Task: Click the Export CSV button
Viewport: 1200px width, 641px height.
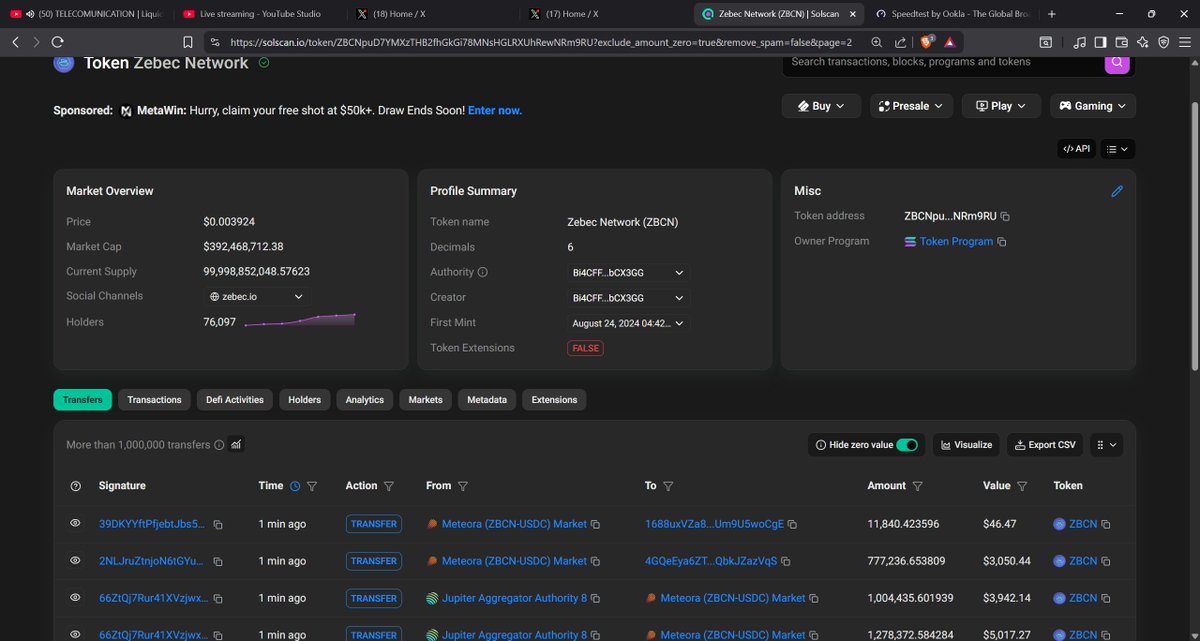Action: coord(1044,444)
